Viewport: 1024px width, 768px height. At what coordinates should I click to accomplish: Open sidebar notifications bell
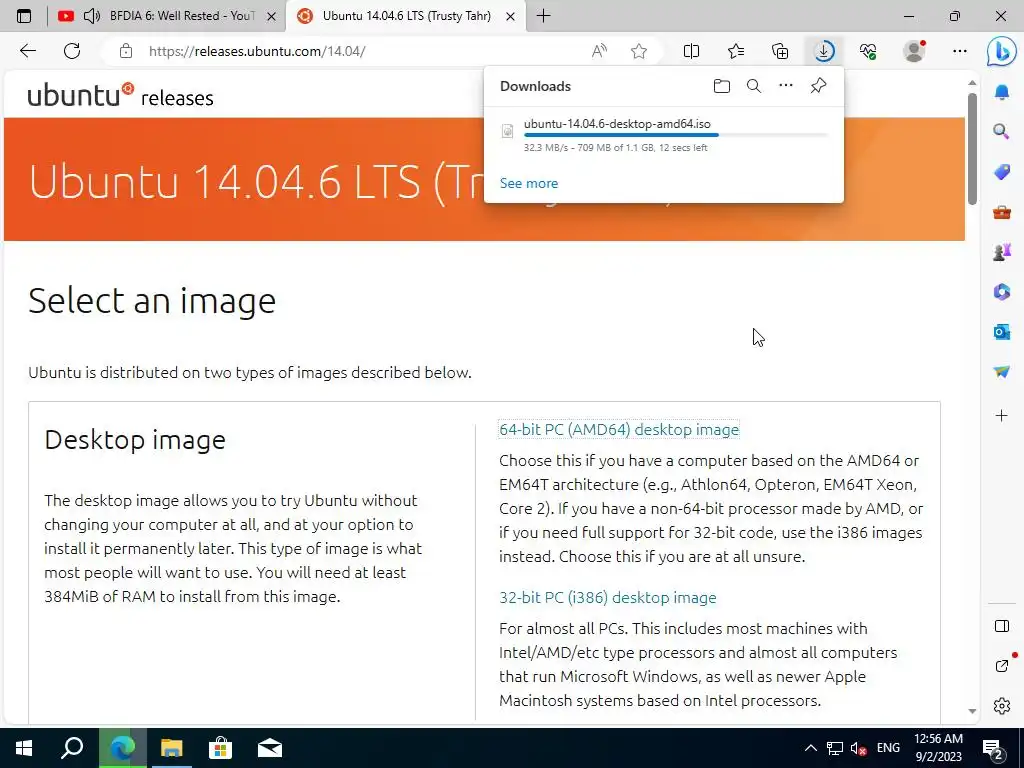tap(1001, 92)
